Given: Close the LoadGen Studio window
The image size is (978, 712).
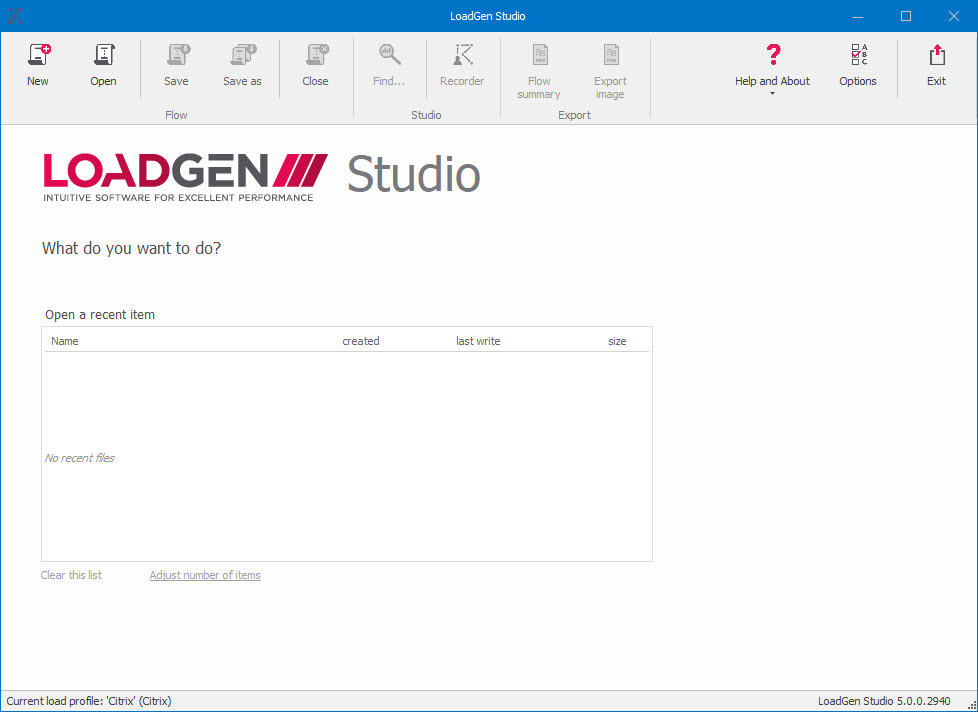Looking at the screenshot, I should click(954, 16).
